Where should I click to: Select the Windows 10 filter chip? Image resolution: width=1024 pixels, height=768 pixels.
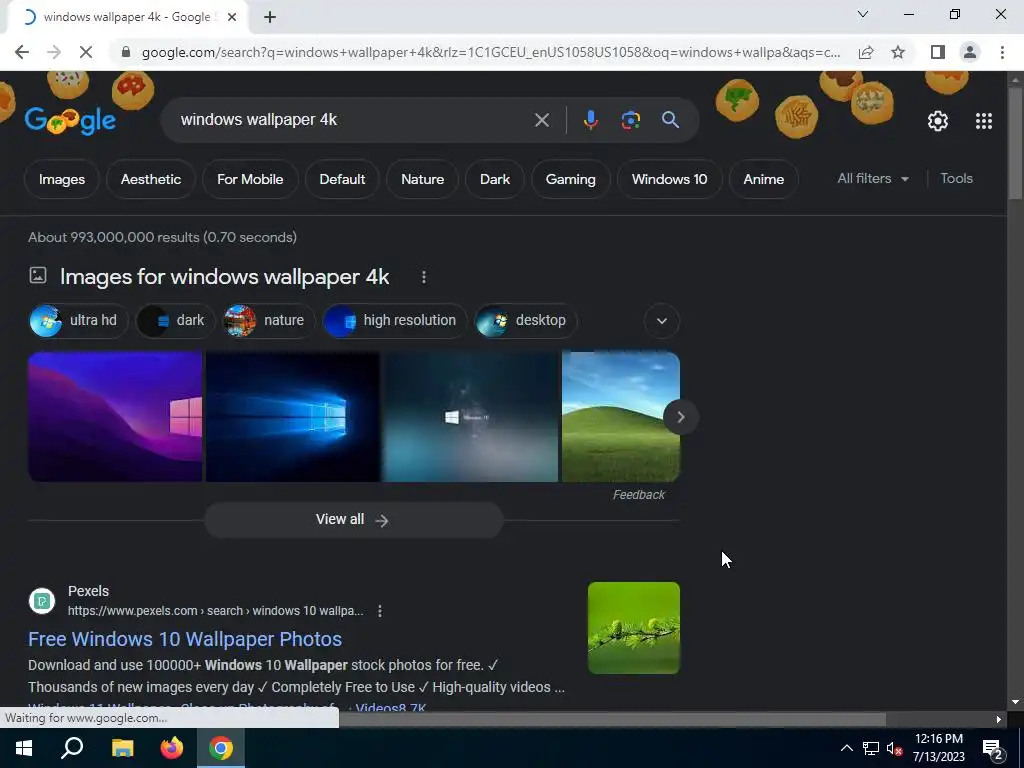pos(669,179)
